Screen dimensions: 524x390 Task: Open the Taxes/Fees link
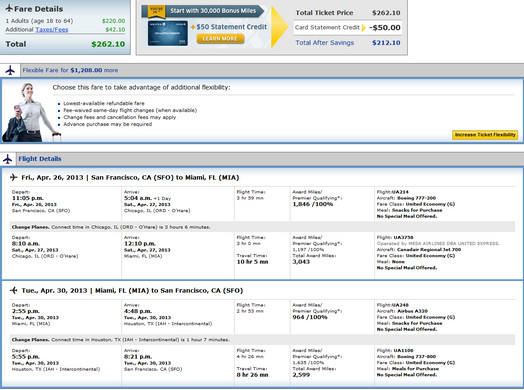click(x=52, y=29)
